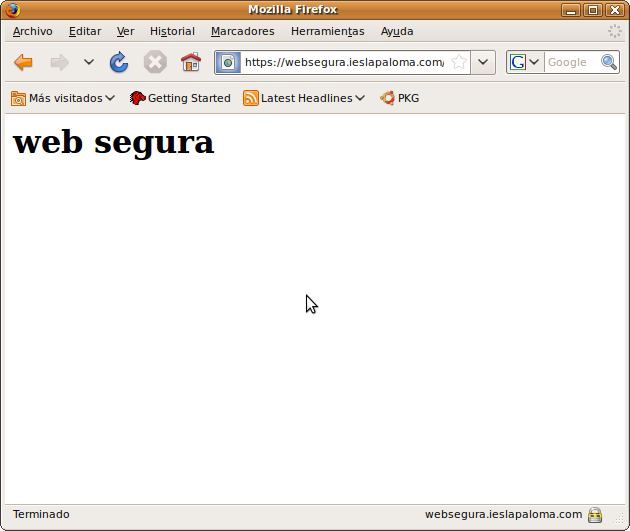This screenshot has width=630, height=531.
Task: Expand the address bar URL dropdown
Action: tap(484, 62)
